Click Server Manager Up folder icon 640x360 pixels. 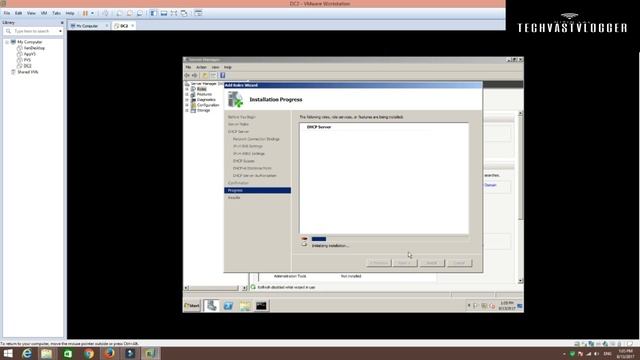click(x=205, y=76)
